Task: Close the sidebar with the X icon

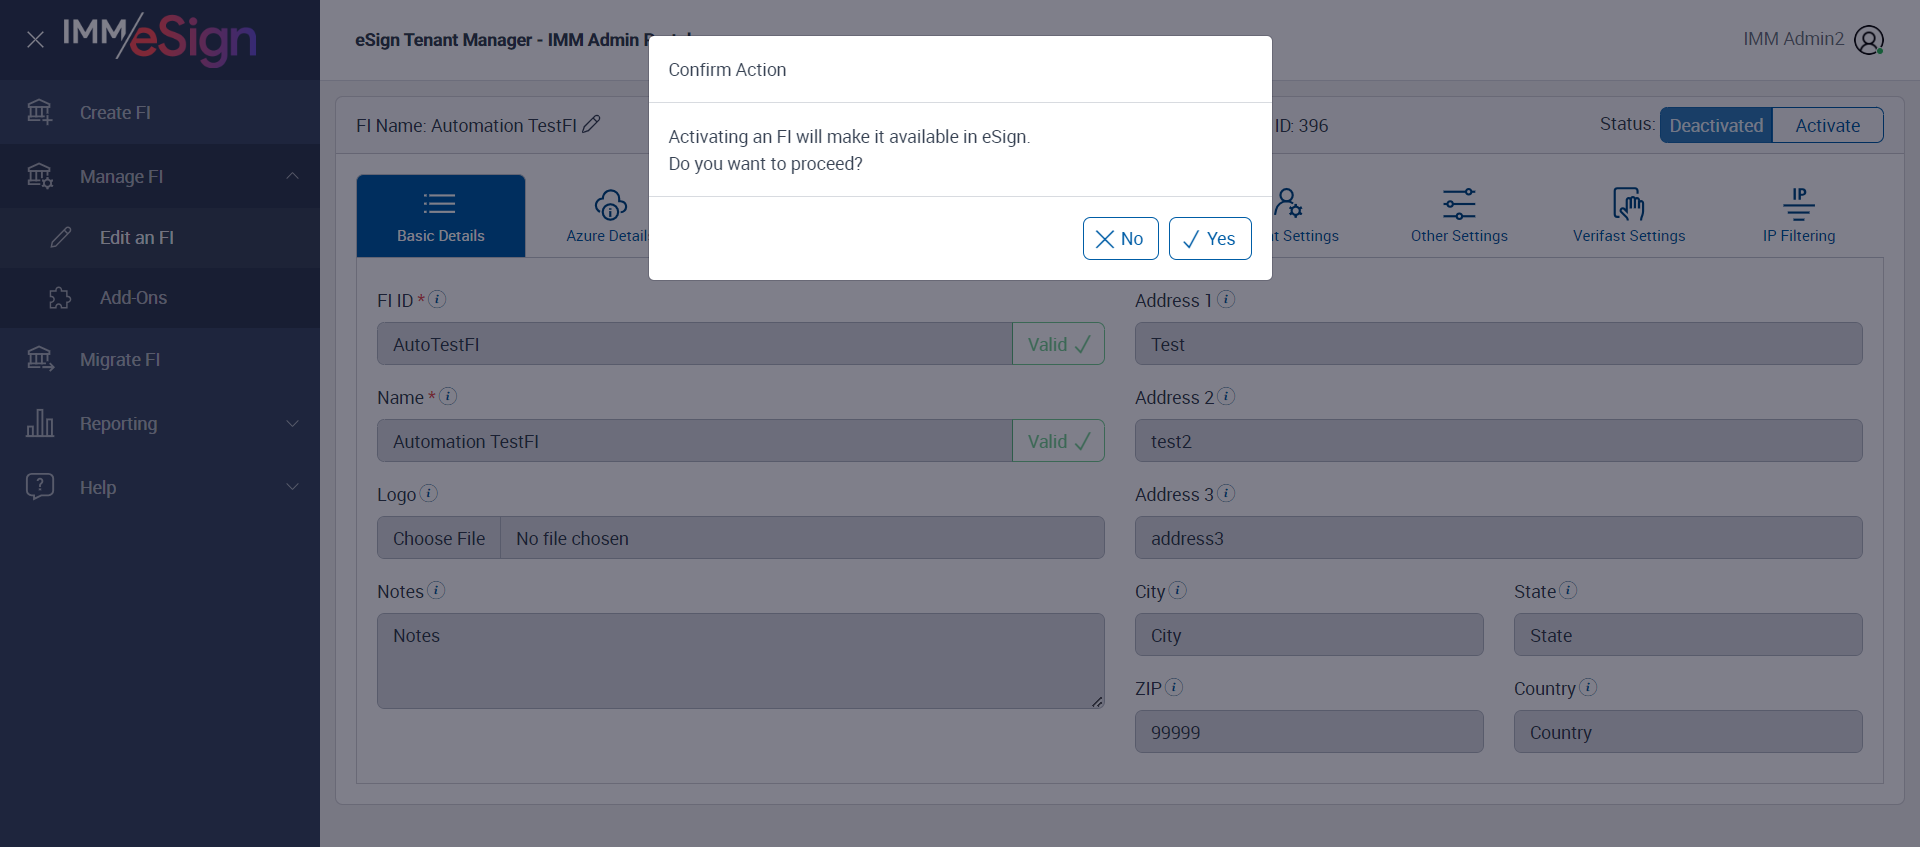Action: click(35, 40)
